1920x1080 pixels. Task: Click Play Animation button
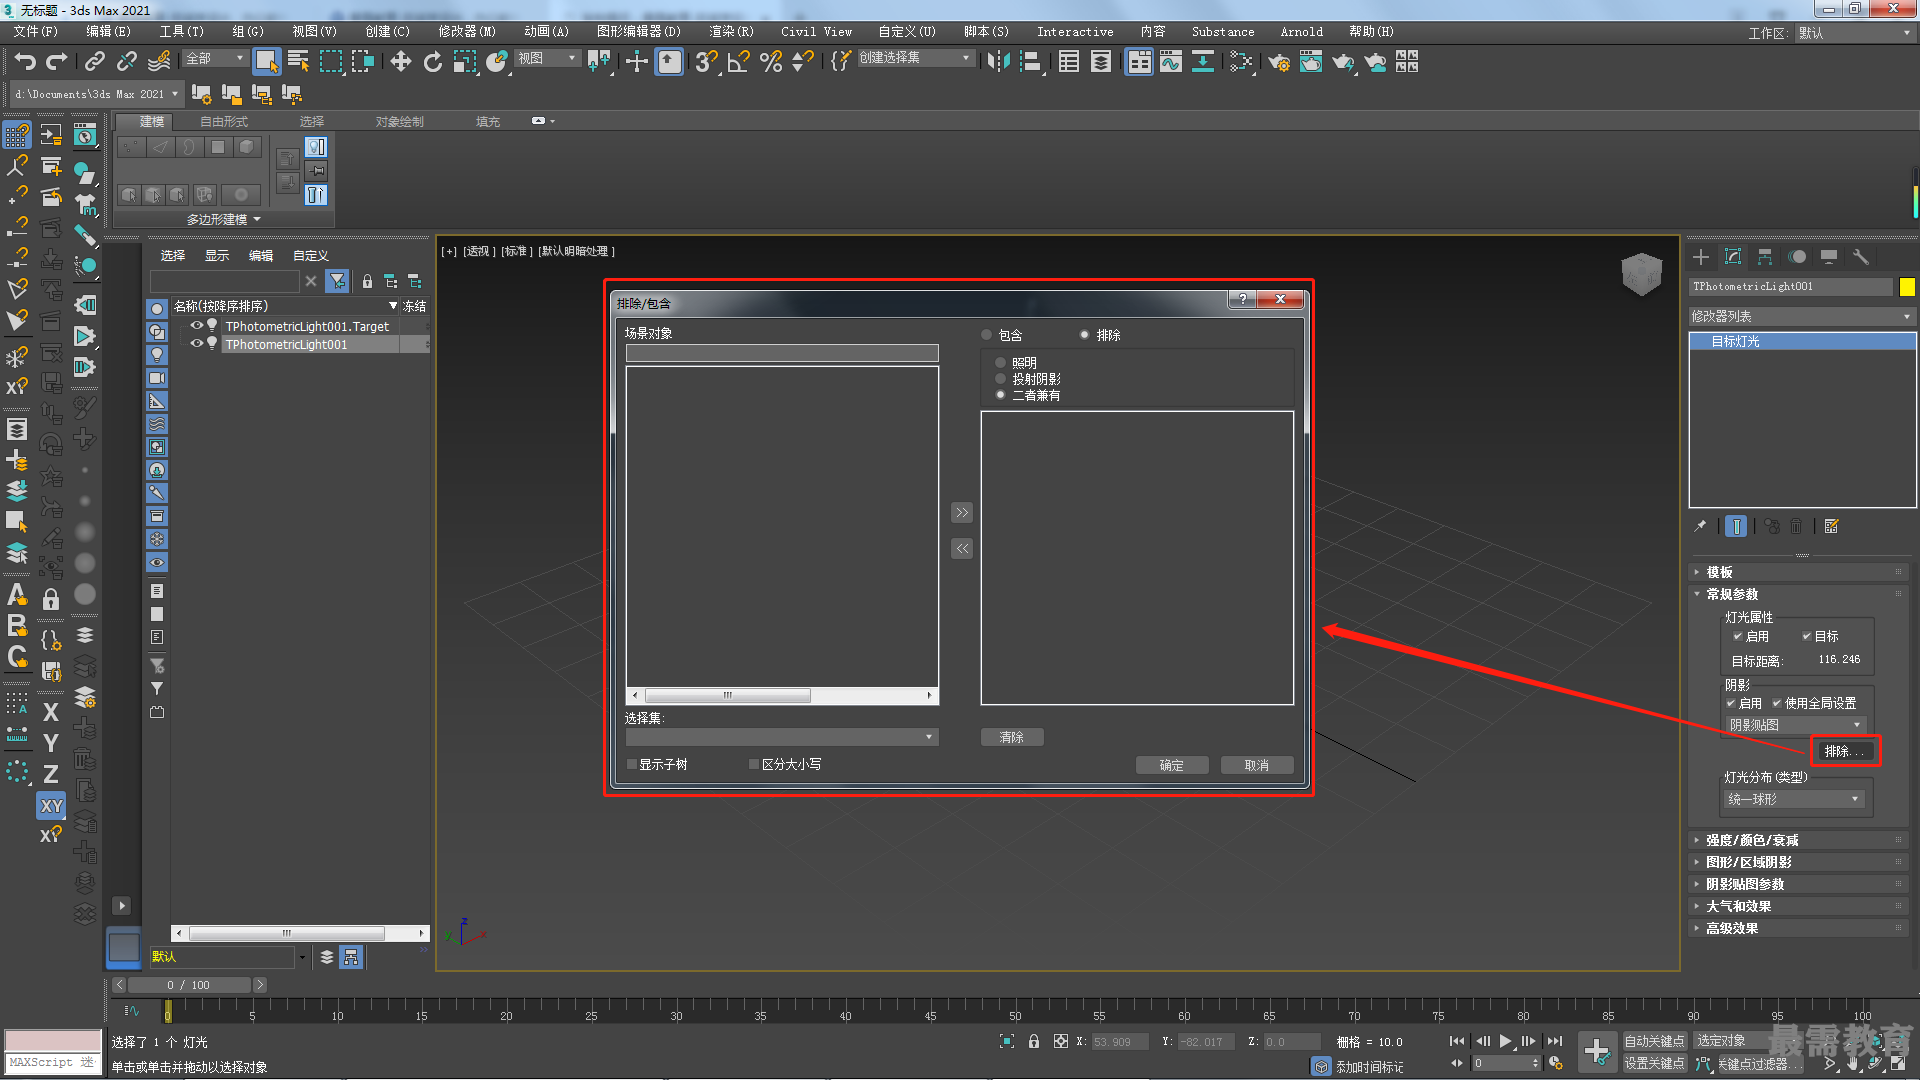1505,1041
